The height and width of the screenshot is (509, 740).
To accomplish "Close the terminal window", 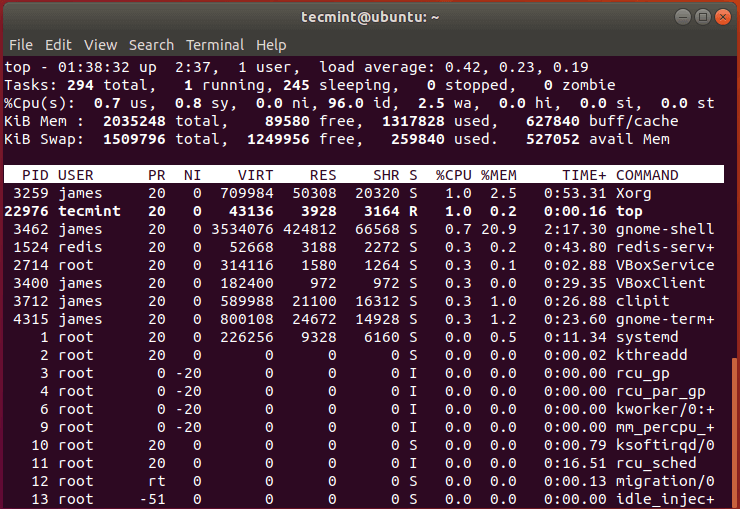I will (724, 17).
